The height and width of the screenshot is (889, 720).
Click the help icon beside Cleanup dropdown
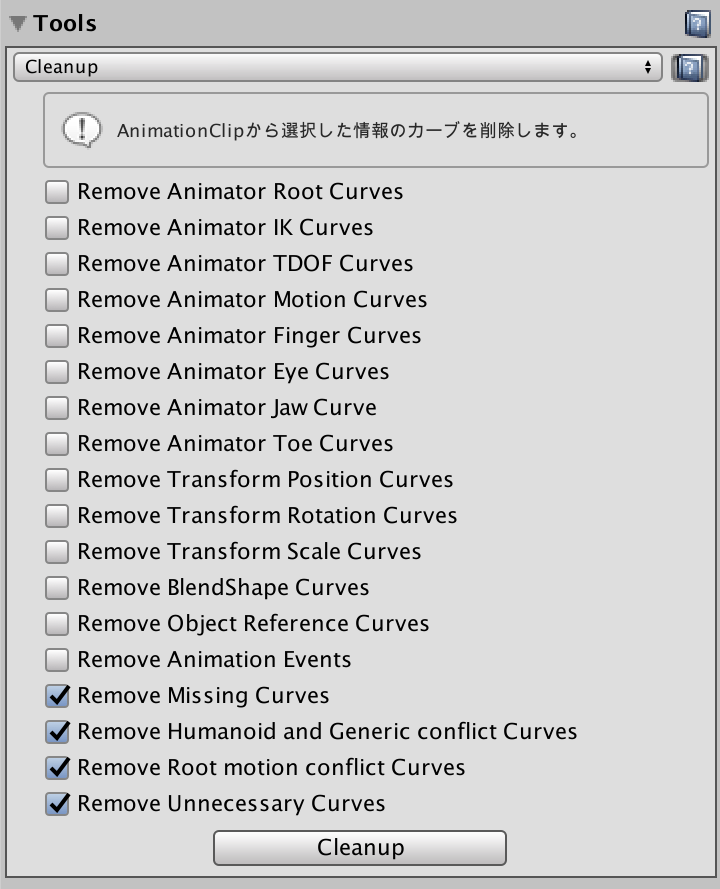coord(690,68)
